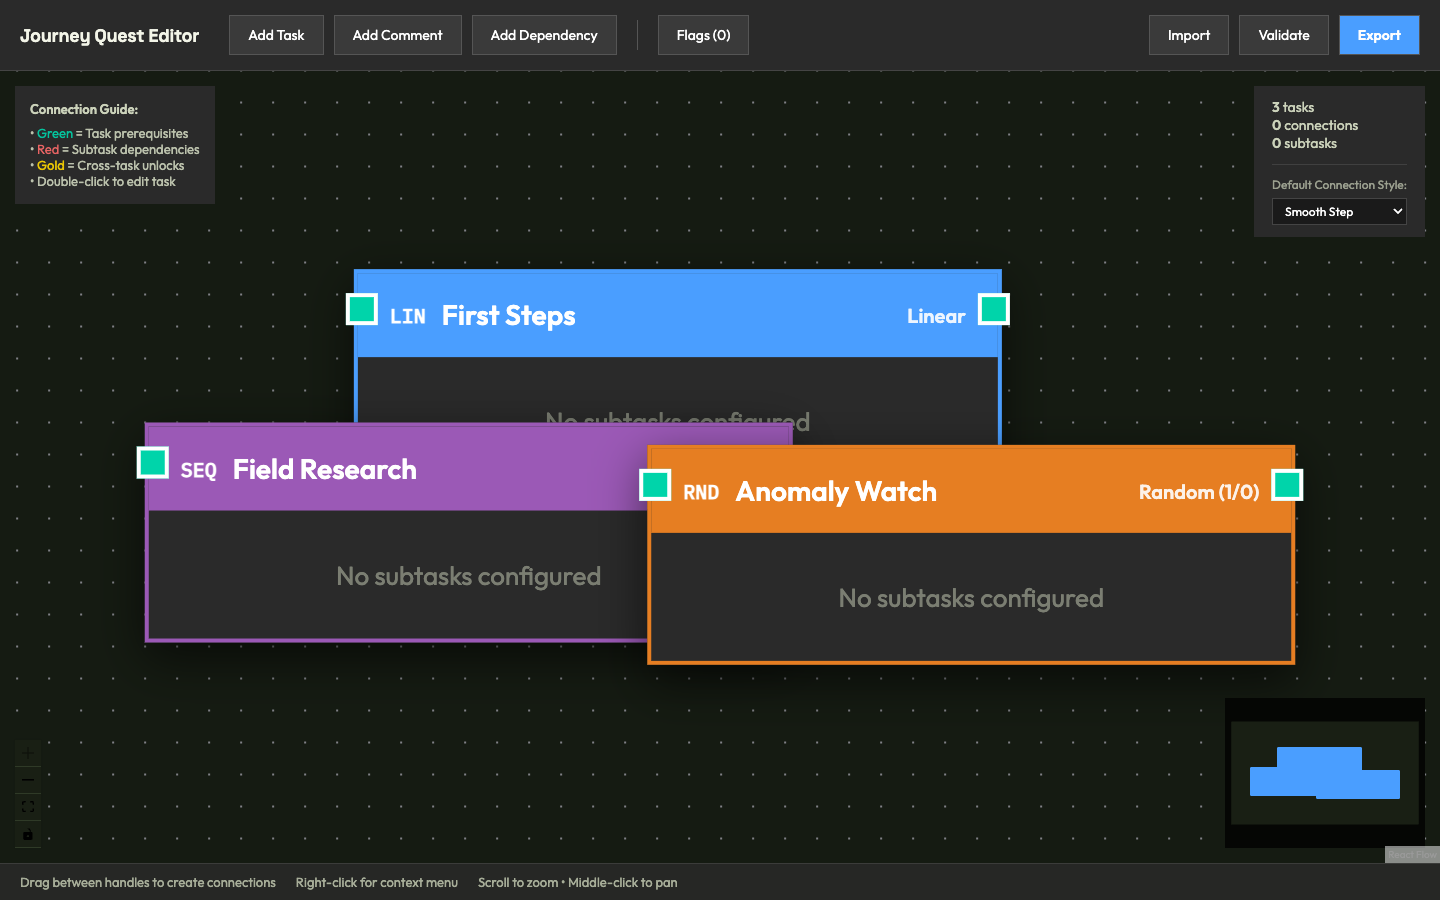
Task: Select the First Steps task header
Action: coord(678,315)
